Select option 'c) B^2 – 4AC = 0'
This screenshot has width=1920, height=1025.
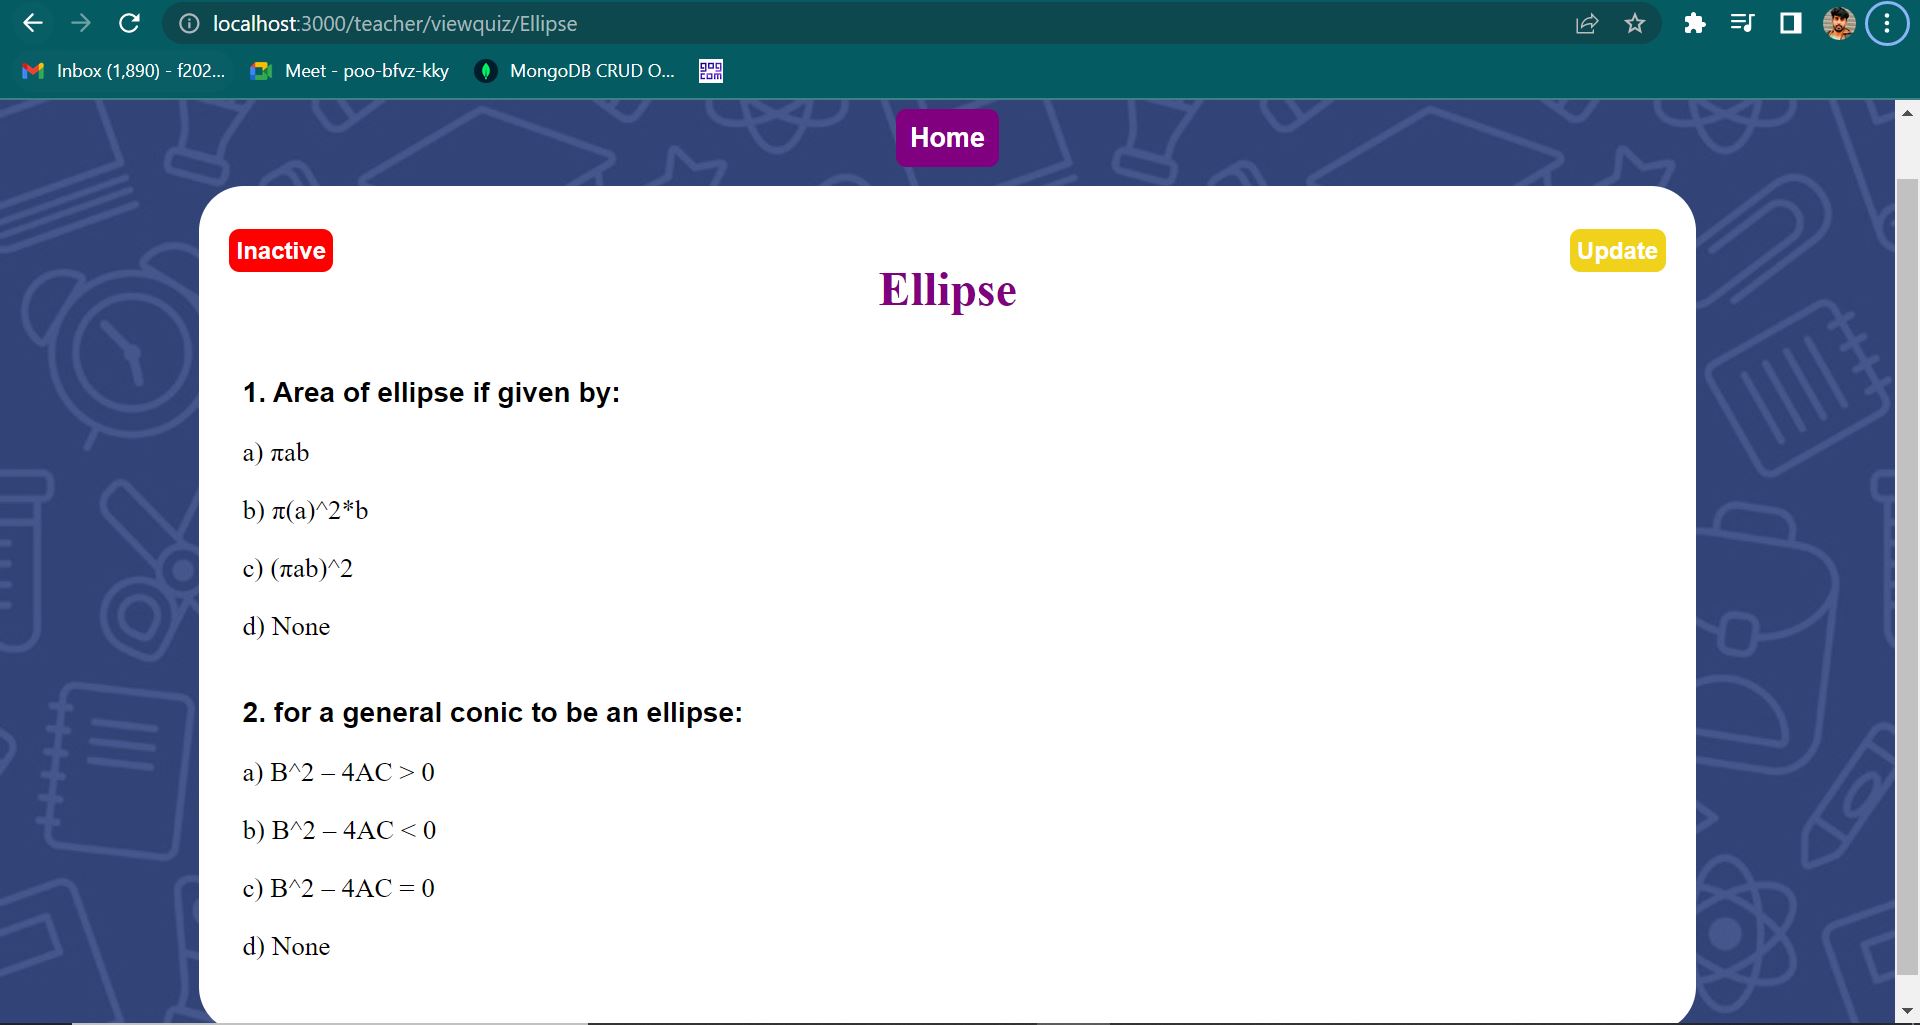tap(339, 889)
